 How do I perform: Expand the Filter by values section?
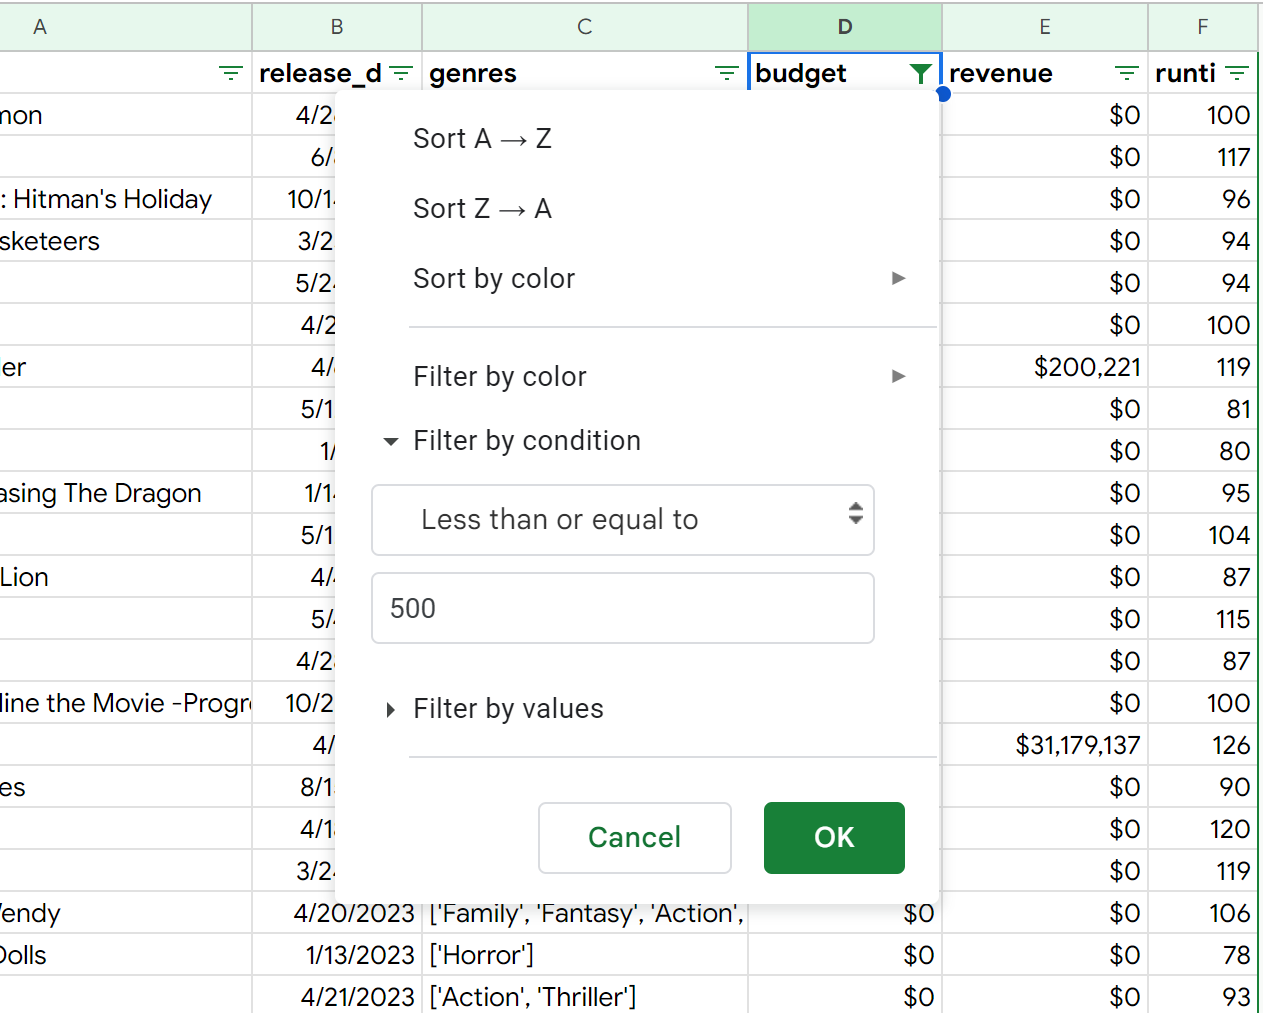(x=391, y=709)
